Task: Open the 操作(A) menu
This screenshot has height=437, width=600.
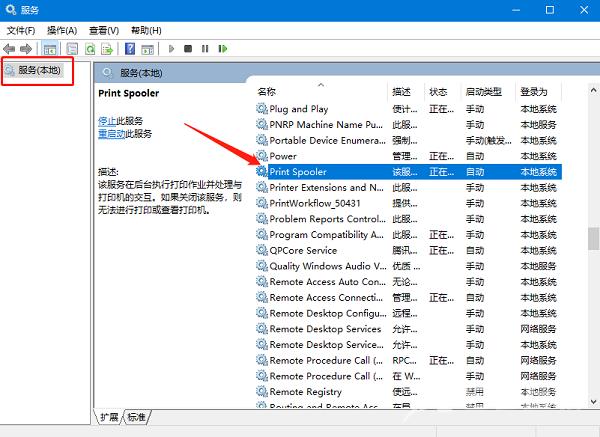Action: coord(62,30)
